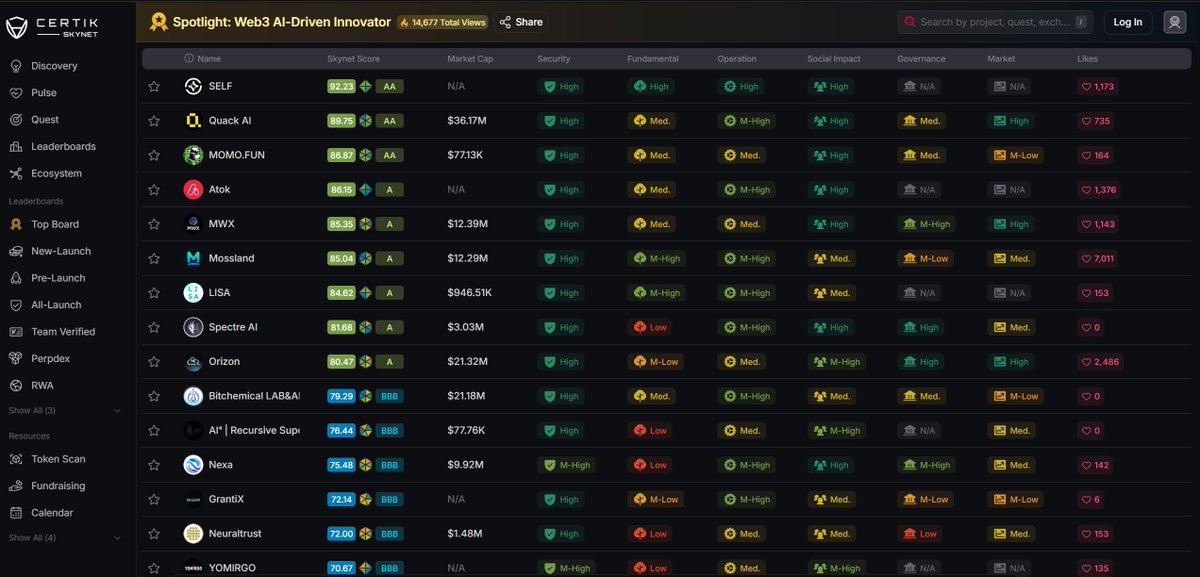Sort by the Skynet Score column
Viewport: 1200px width, 577px height.
[x=354, y=59]
